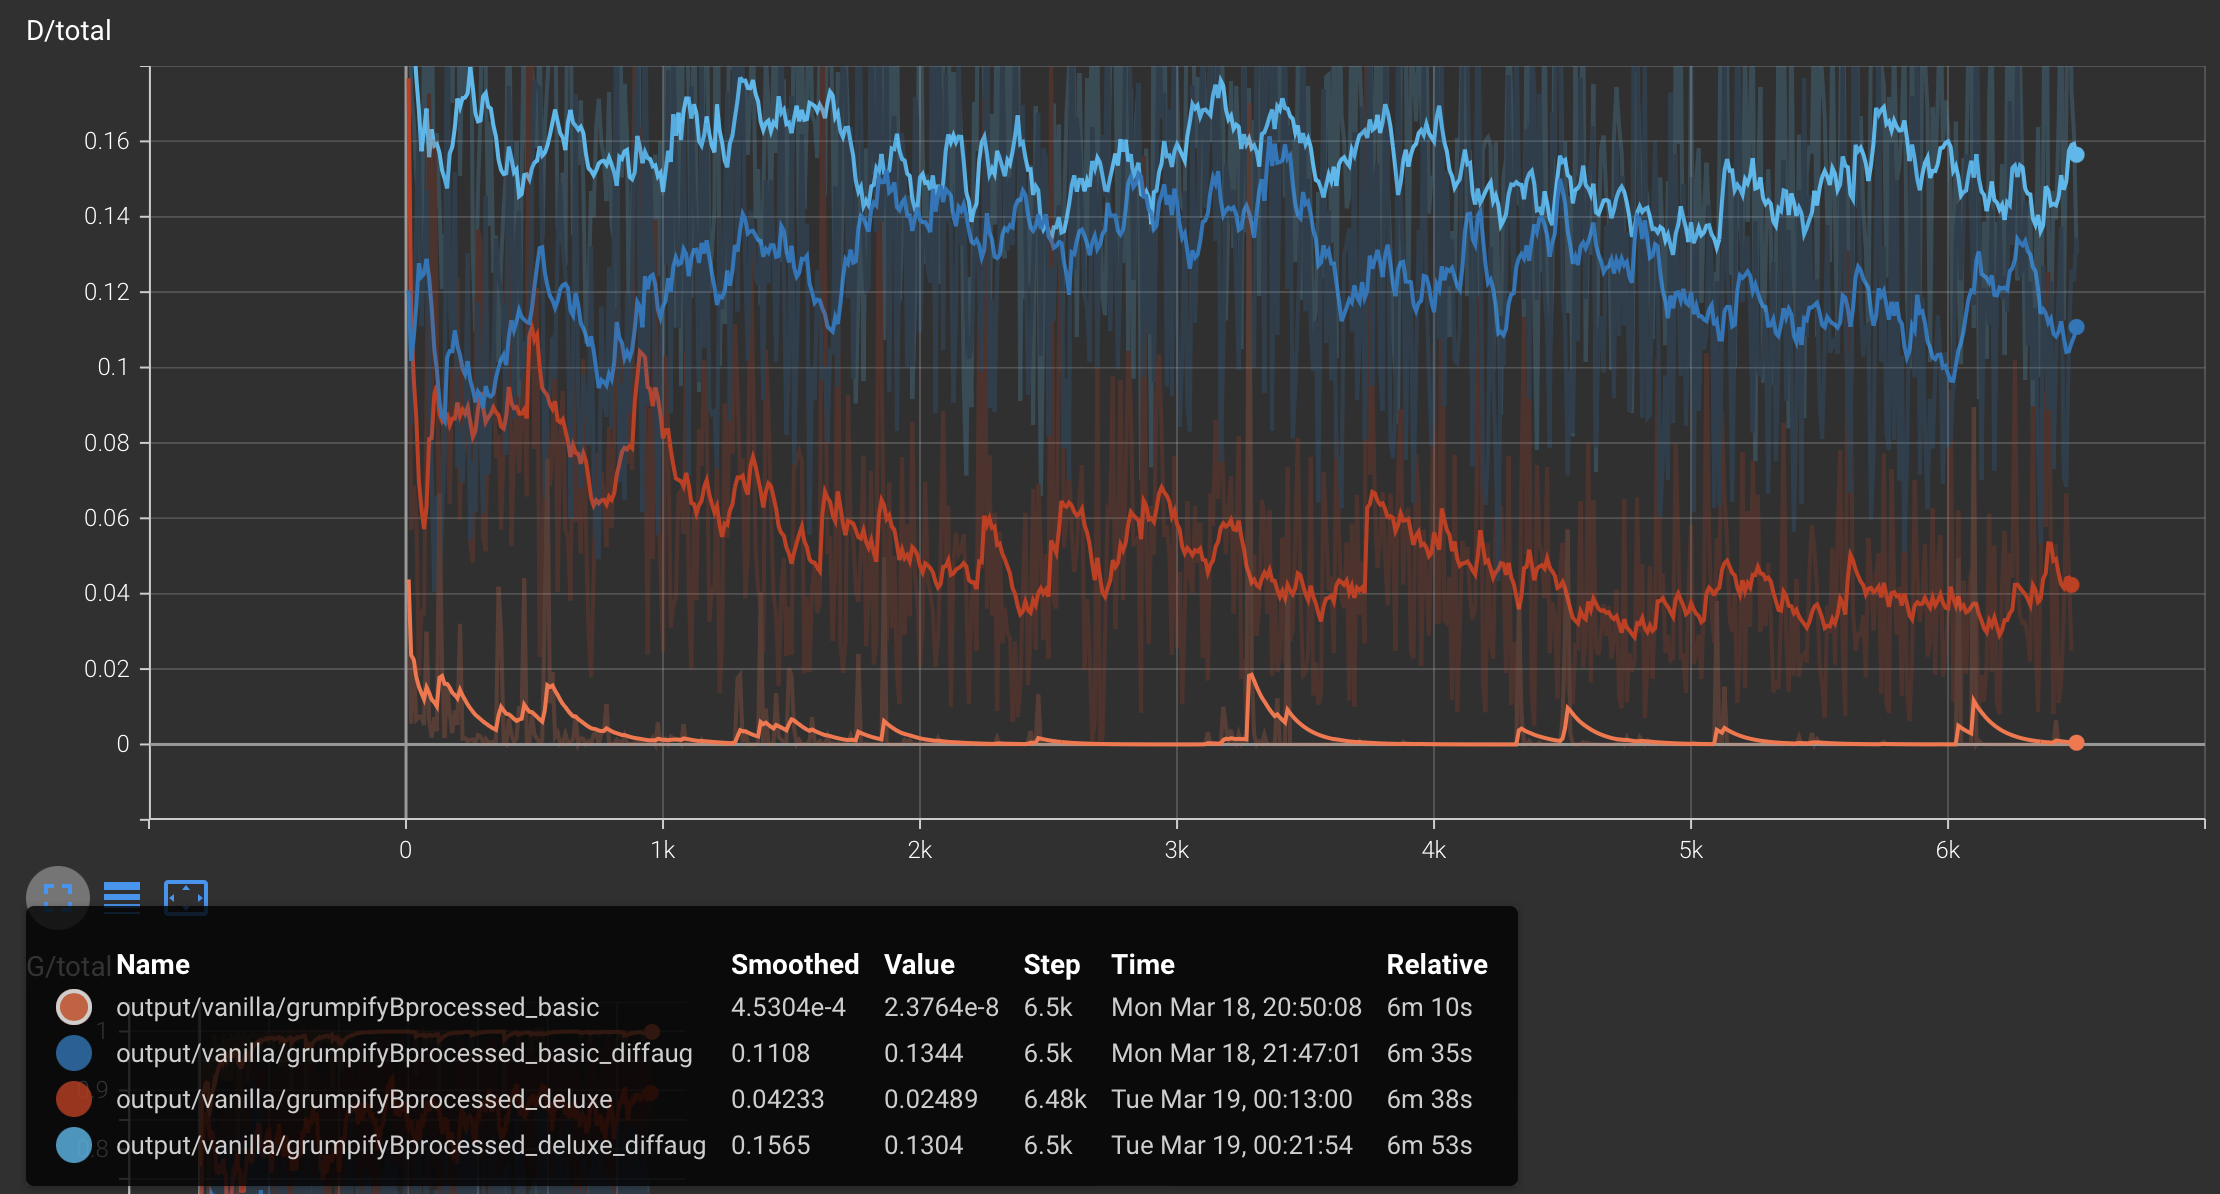Click value 0.1344
Screen dimensions: 2220x1194
pos(923,1053)
